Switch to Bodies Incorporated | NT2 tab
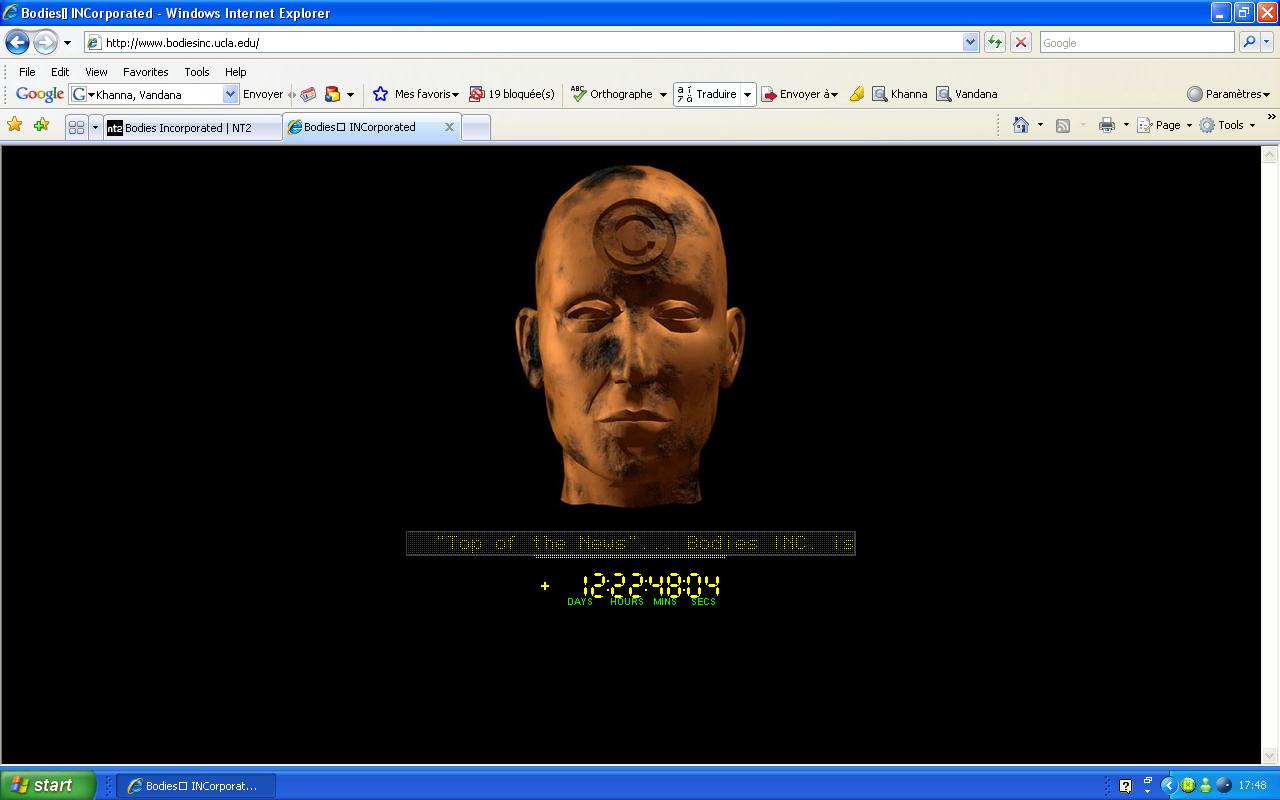 click(193, 127)
